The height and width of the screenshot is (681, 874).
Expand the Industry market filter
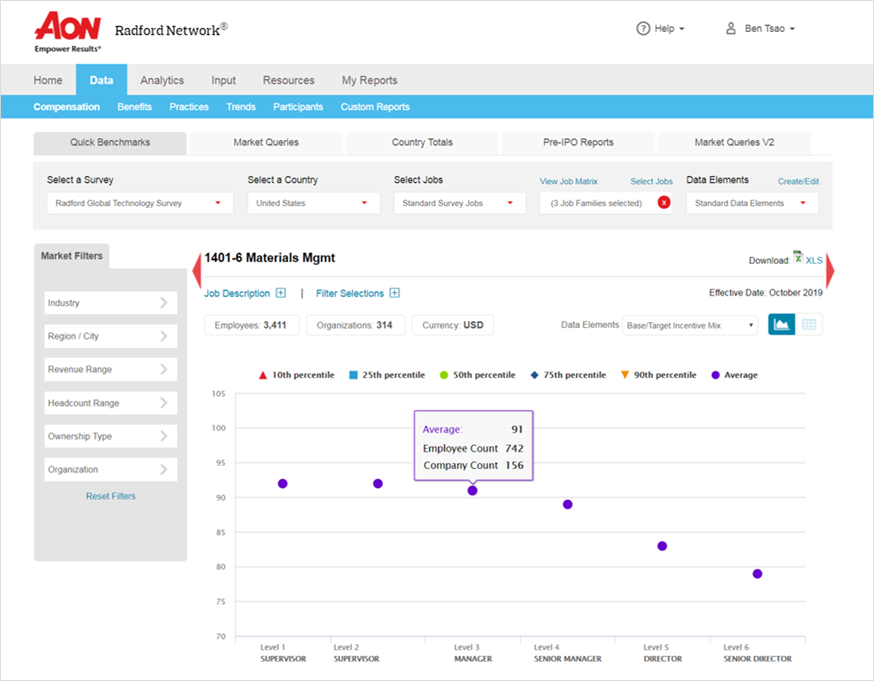[x=110, y=303]
